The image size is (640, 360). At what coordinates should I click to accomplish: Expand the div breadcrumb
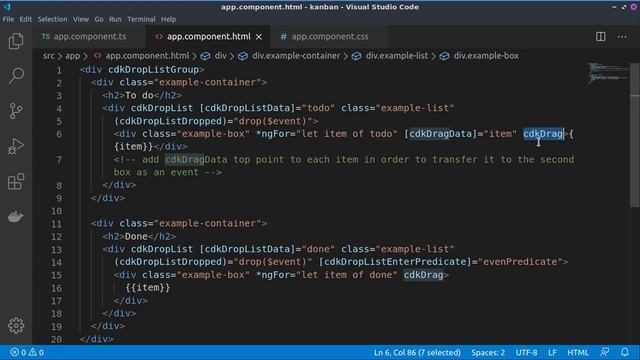[x=214, y=56]
